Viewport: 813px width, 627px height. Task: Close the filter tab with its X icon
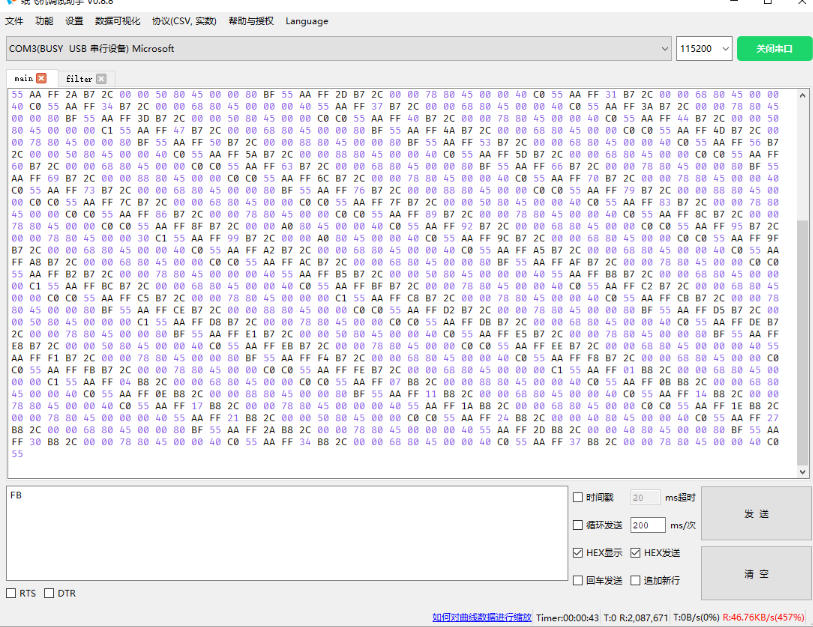(x=101, y=78)
